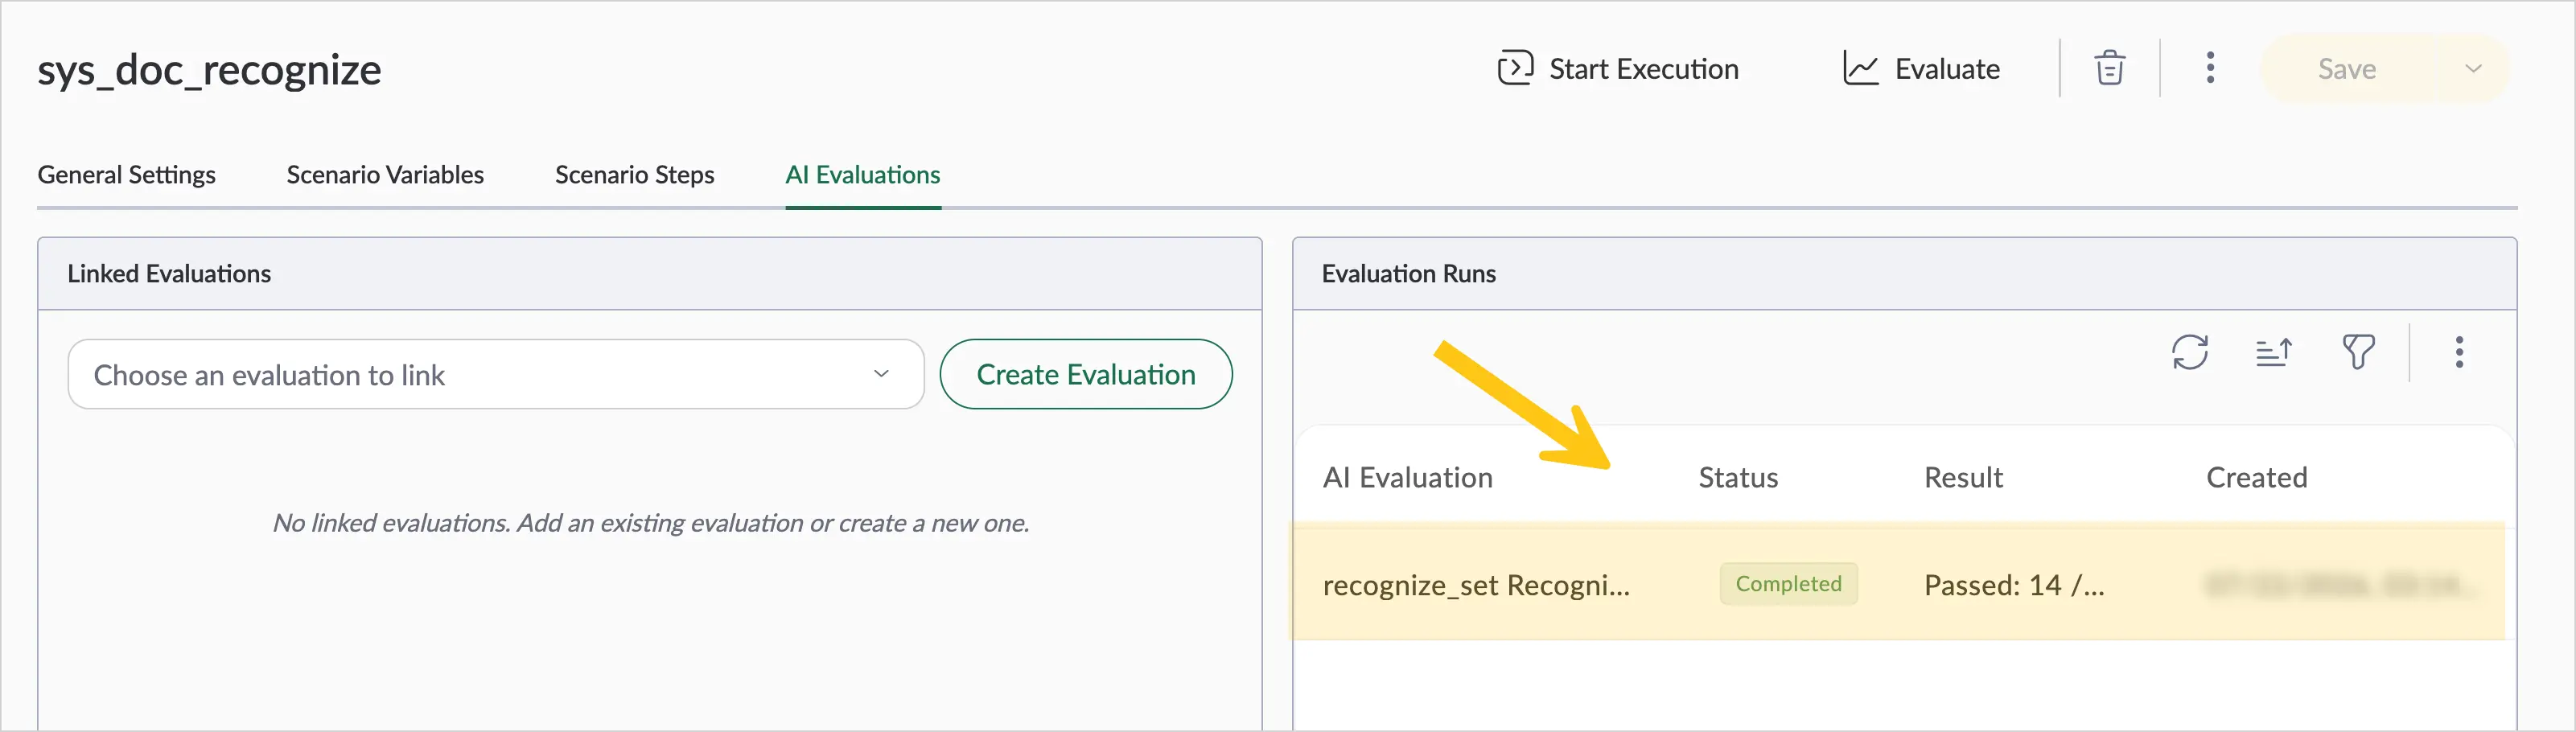This screenshot has width=2576, height=732.
Task: Open the Choose an evaluation to link dropdown
Action: (496, 374)
